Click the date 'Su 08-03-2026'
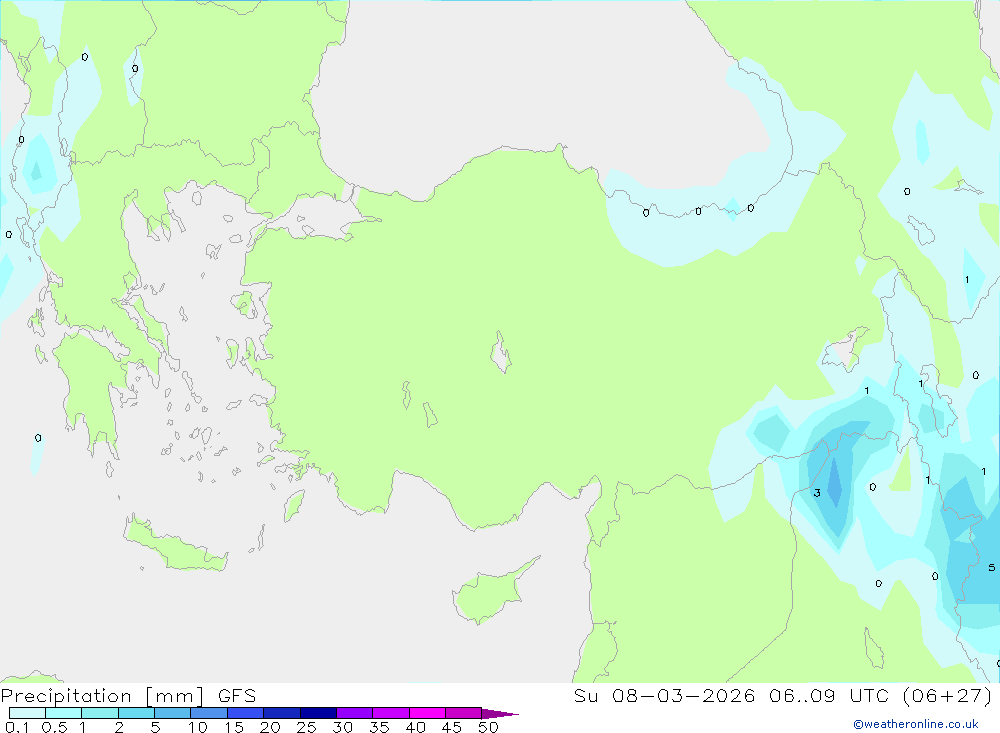 [664, 696]
